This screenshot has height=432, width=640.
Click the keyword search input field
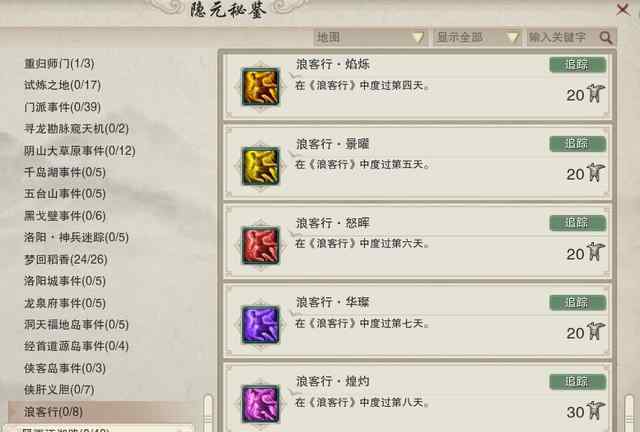pyautogui.click(x=563, y=38)
